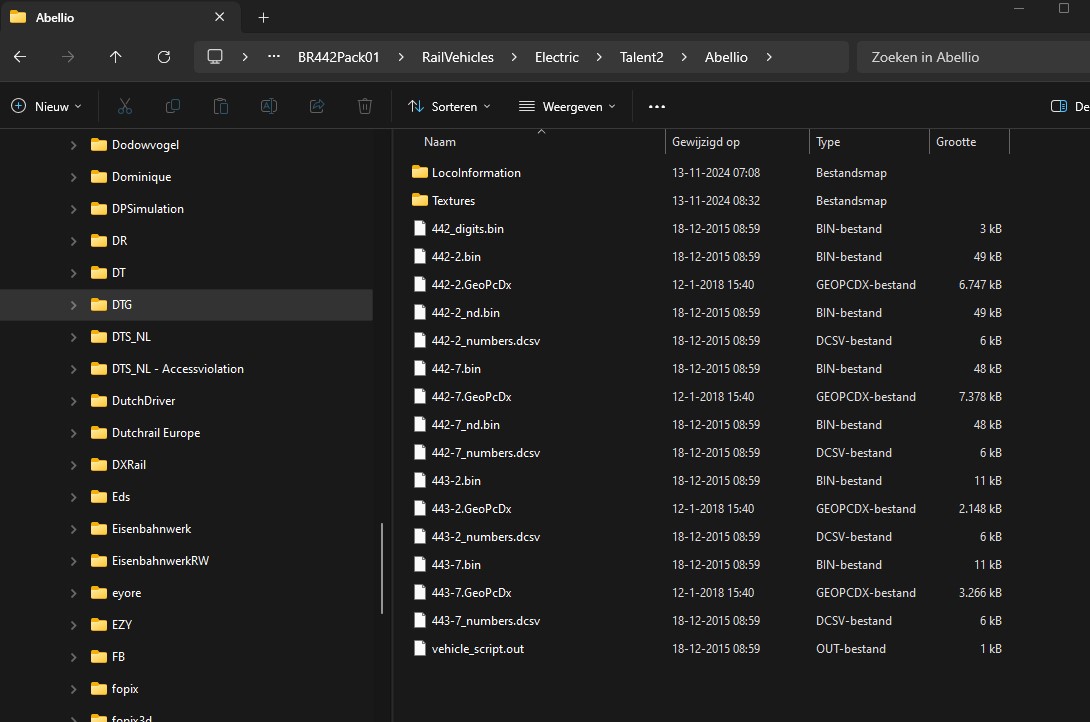Open a new tab with plus icon
1090x722 pixels.
click(x=263, y=17)
